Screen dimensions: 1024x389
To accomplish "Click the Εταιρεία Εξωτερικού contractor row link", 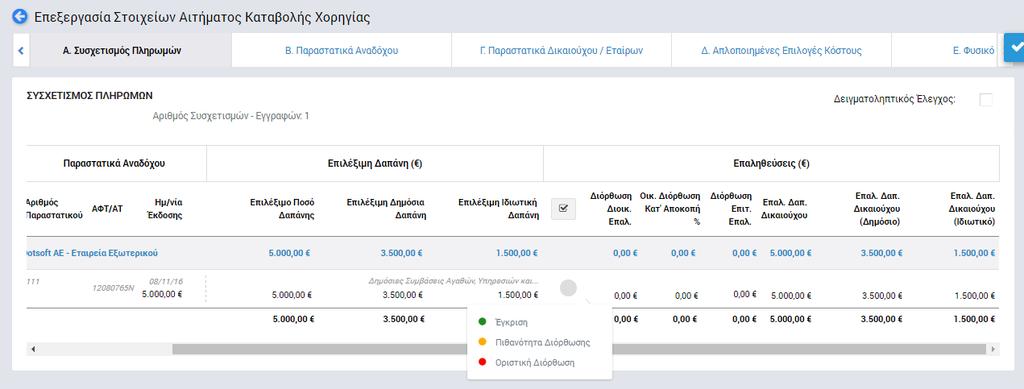I will click(x=91, y=253).
